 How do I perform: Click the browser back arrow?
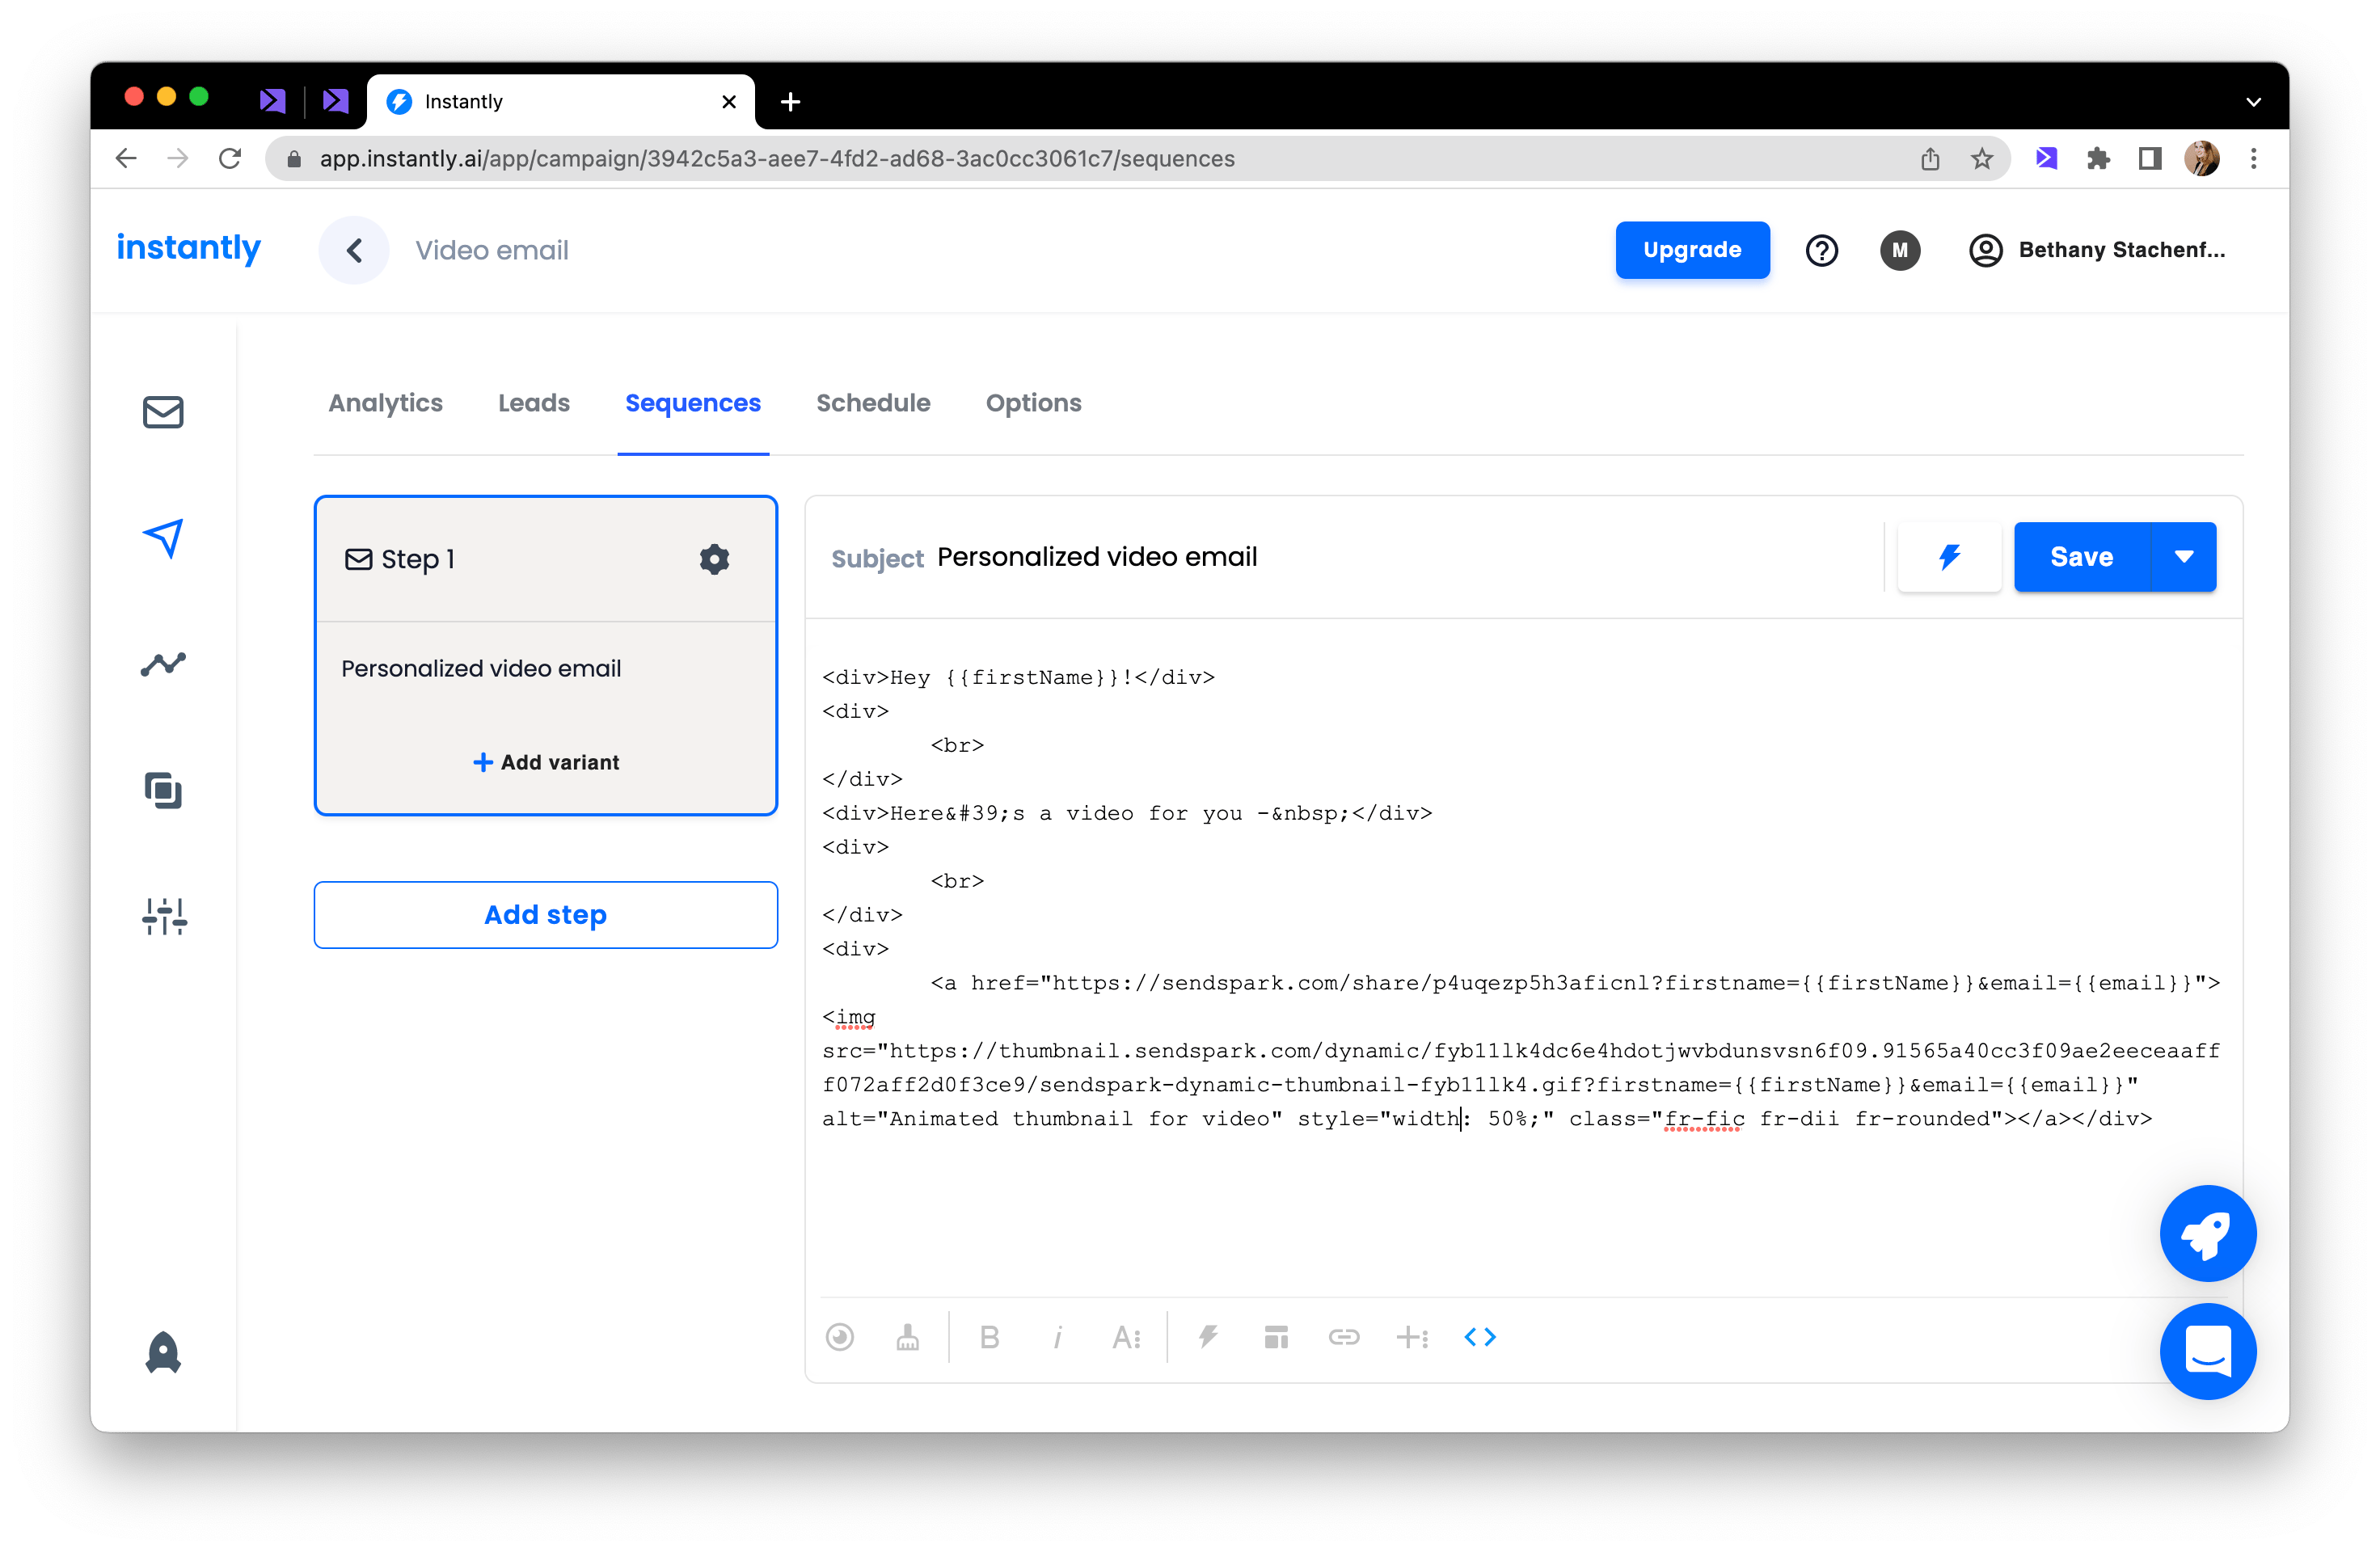pos(126,158)
